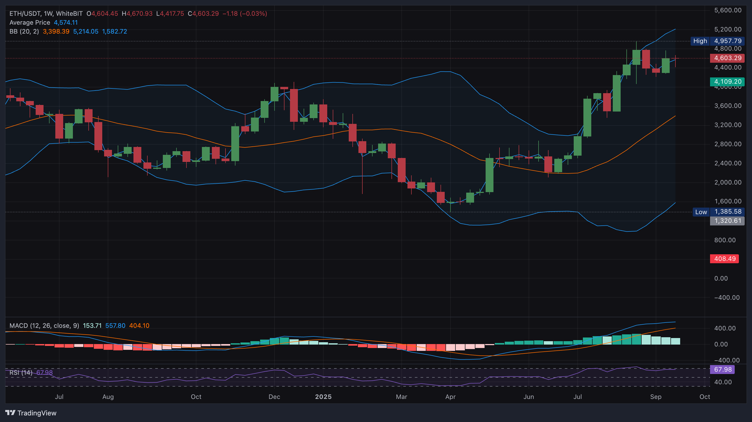Click the Apr label on time axis

tap(450, 397)
